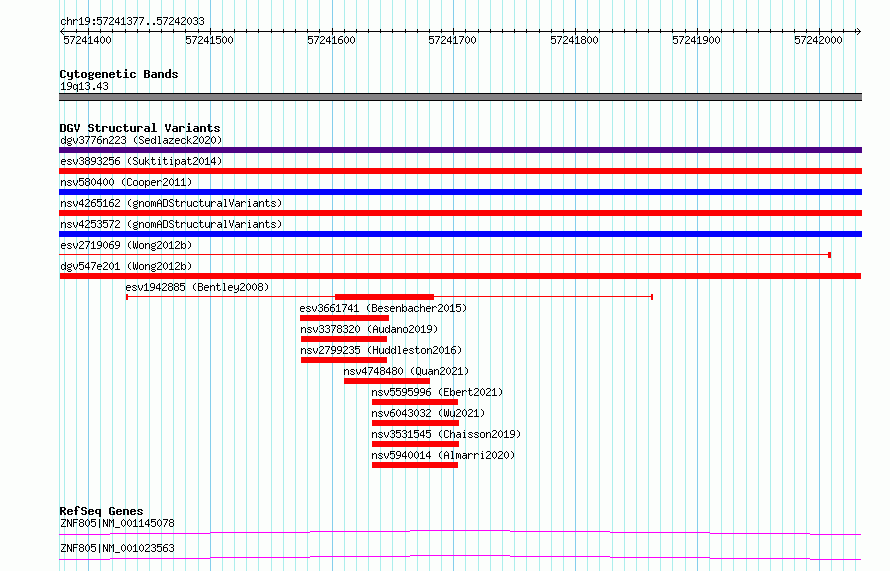Image resolution: width=890 pixels, height=571 pixels.
Task: Click the 57242000 ruler position
Action: coord(818,40)
